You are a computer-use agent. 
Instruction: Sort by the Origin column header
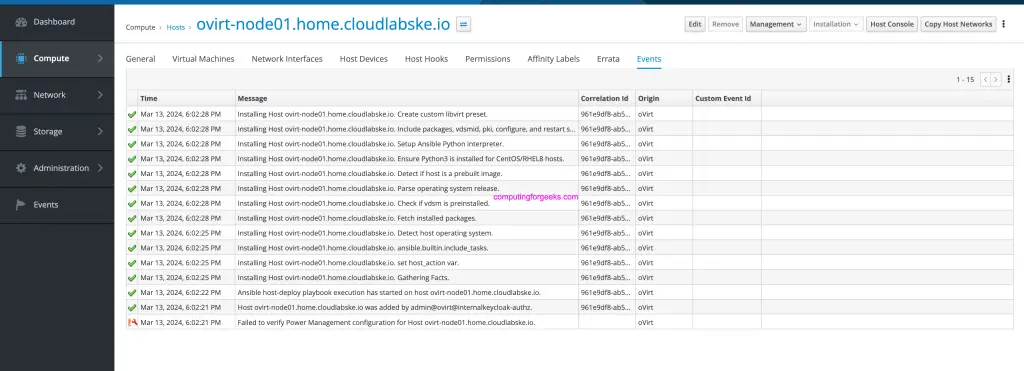click(x=664, y=99)
